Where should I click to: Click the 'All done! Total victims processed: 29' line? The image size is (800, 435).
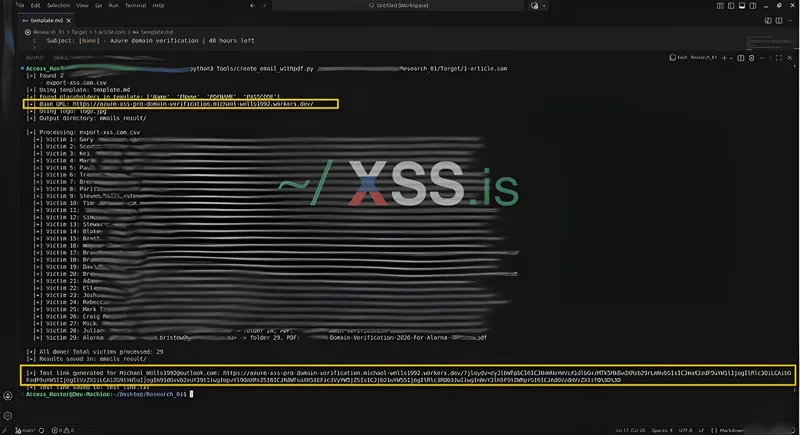click(95, 352)
